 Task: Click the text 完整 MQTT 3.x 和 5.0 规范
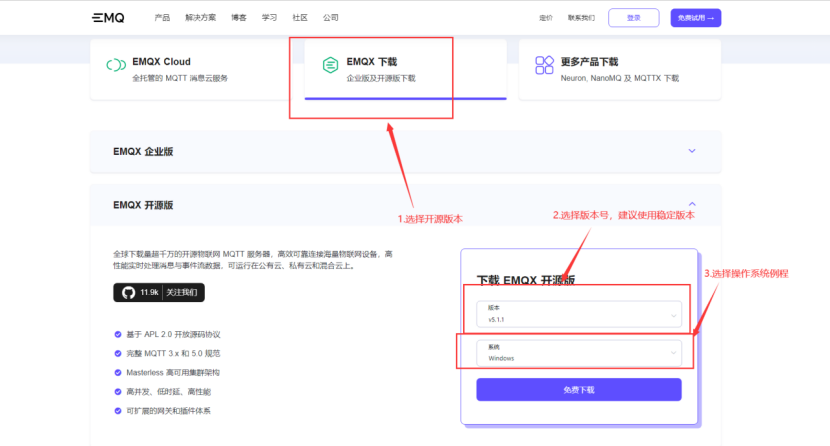(x=173, y=353)
